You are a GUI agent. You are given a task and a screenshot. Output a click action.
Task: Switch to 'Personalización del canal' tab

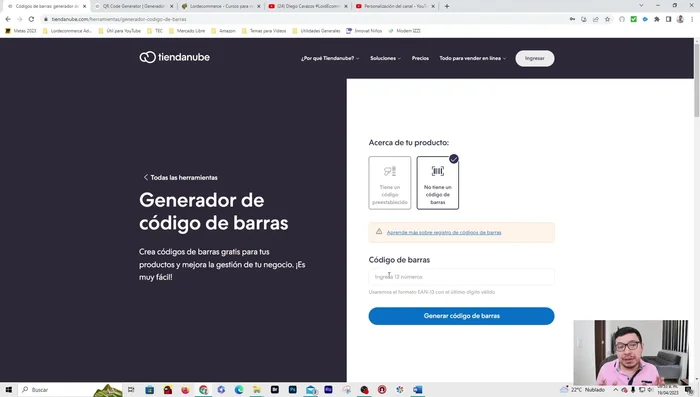395,6
